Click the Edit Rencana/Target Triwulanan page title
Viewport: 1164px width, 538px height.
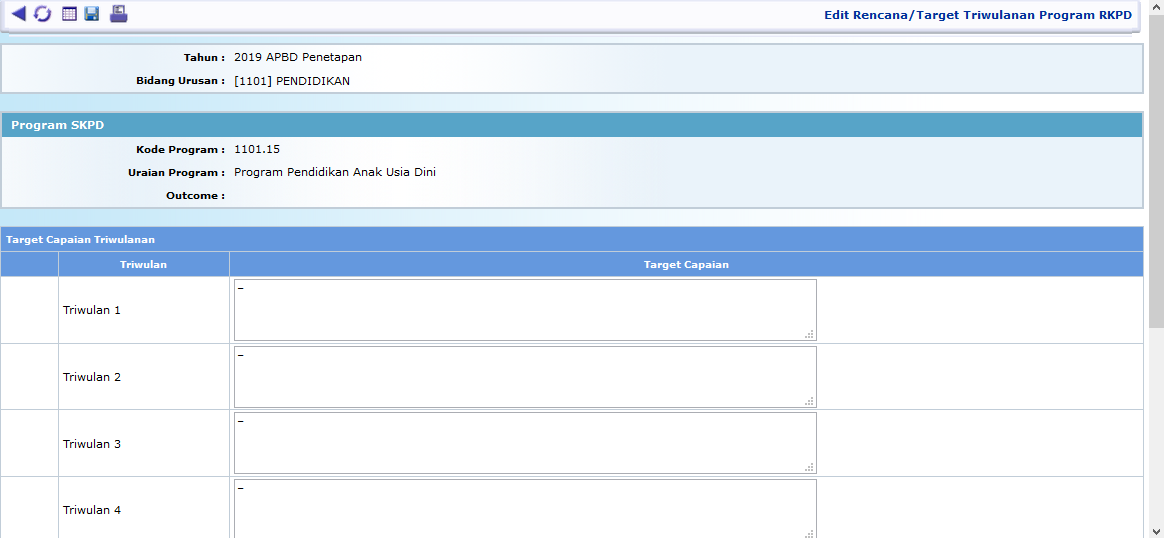click(977, 15)
